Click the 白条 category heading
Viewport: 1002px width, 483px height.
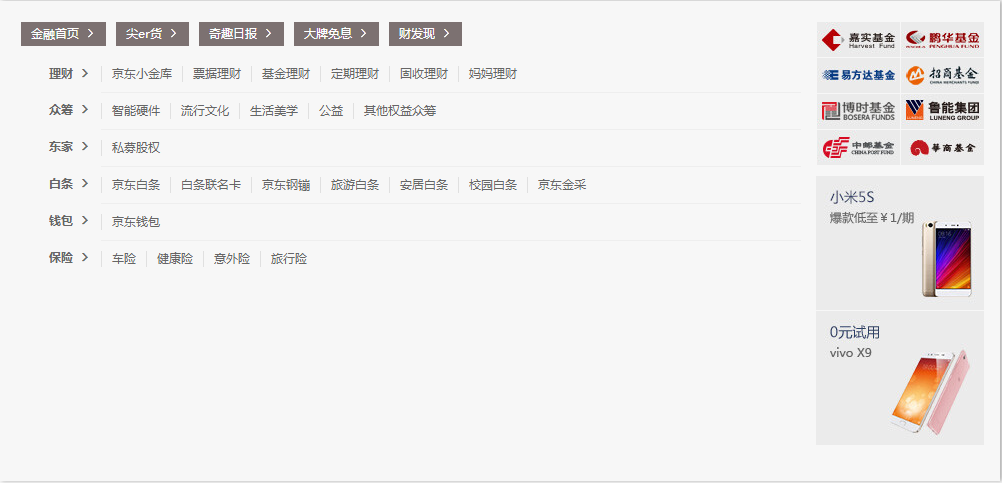pos(61,184)
